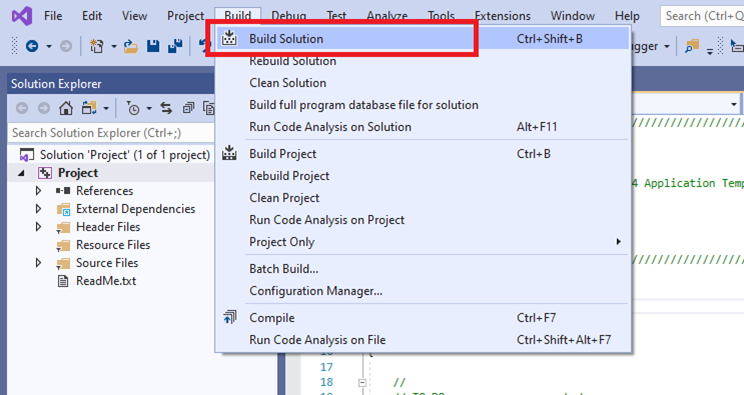The image size is (744, 395).
Task: Open the Extensions menu in the menu bar
Action: 502,16
